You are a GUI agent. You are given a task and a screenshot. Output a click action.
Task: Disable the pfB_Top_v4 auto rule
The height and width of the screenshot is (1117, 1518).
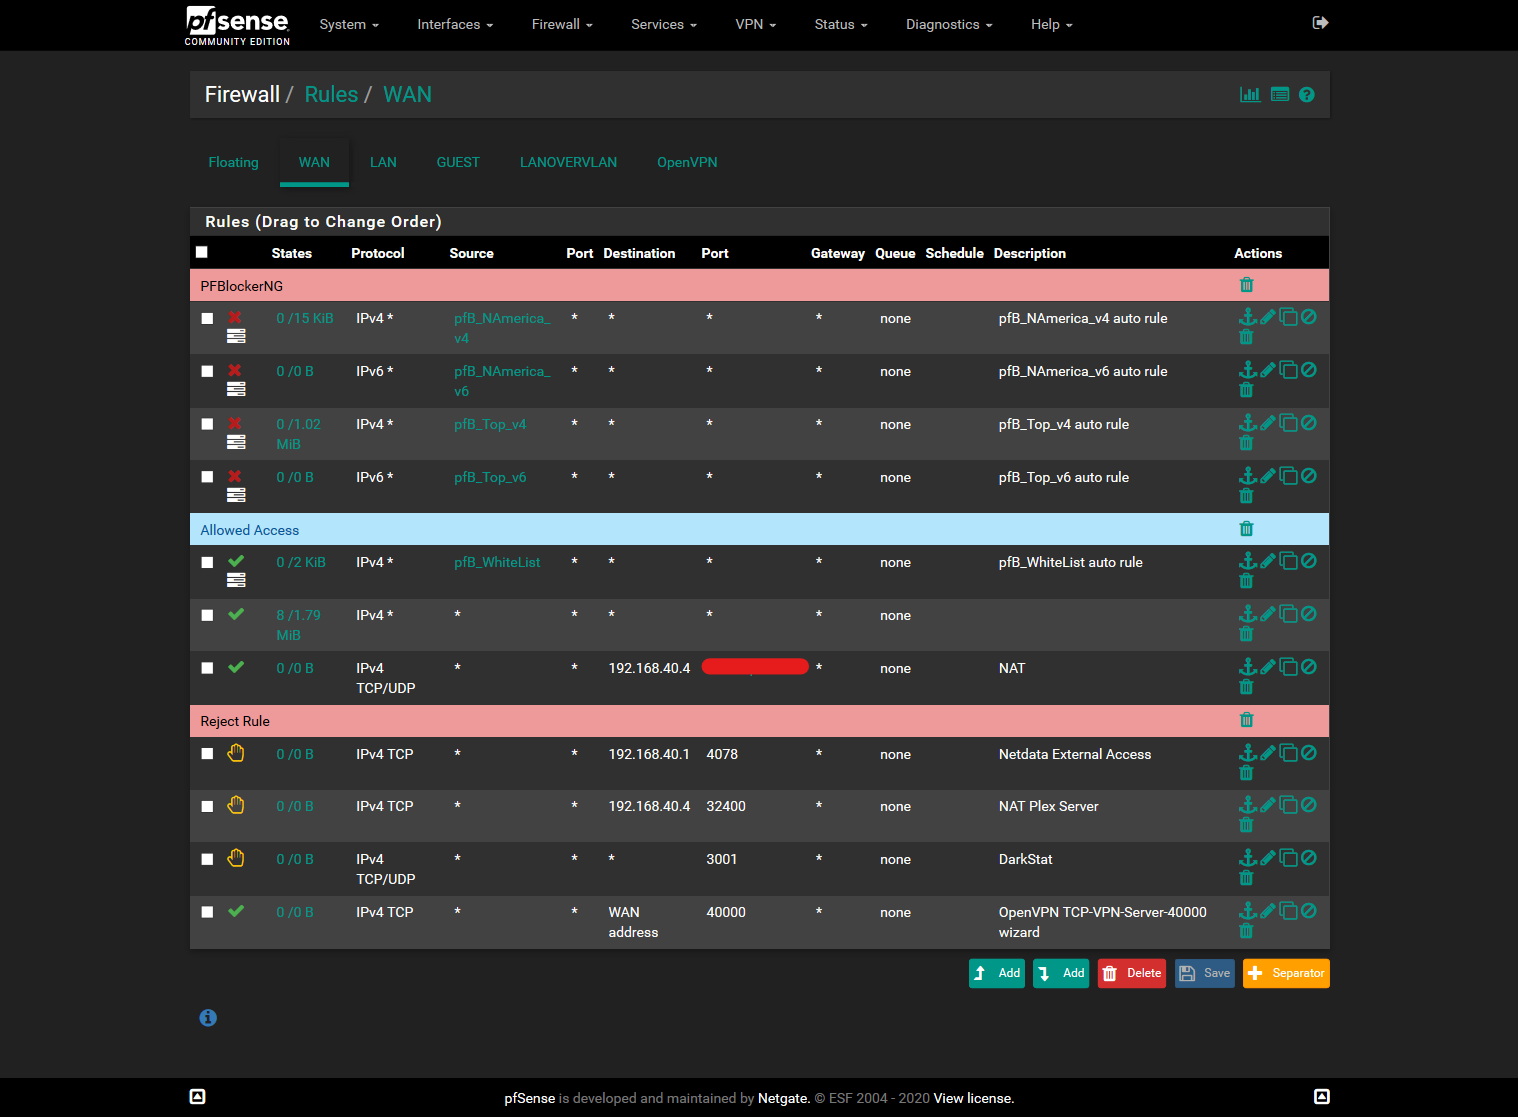click(x=1309, y=423)
